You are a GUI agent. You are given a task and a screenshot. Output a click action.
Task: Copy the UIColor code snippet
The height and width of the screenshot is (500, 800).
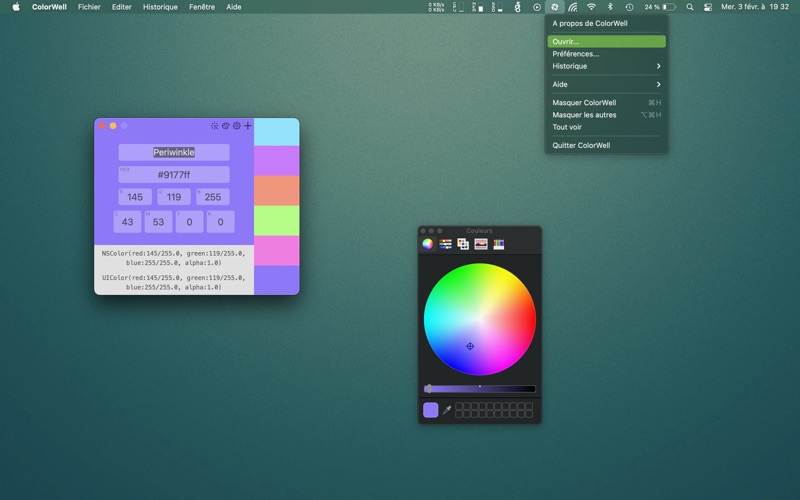(173, 282)
